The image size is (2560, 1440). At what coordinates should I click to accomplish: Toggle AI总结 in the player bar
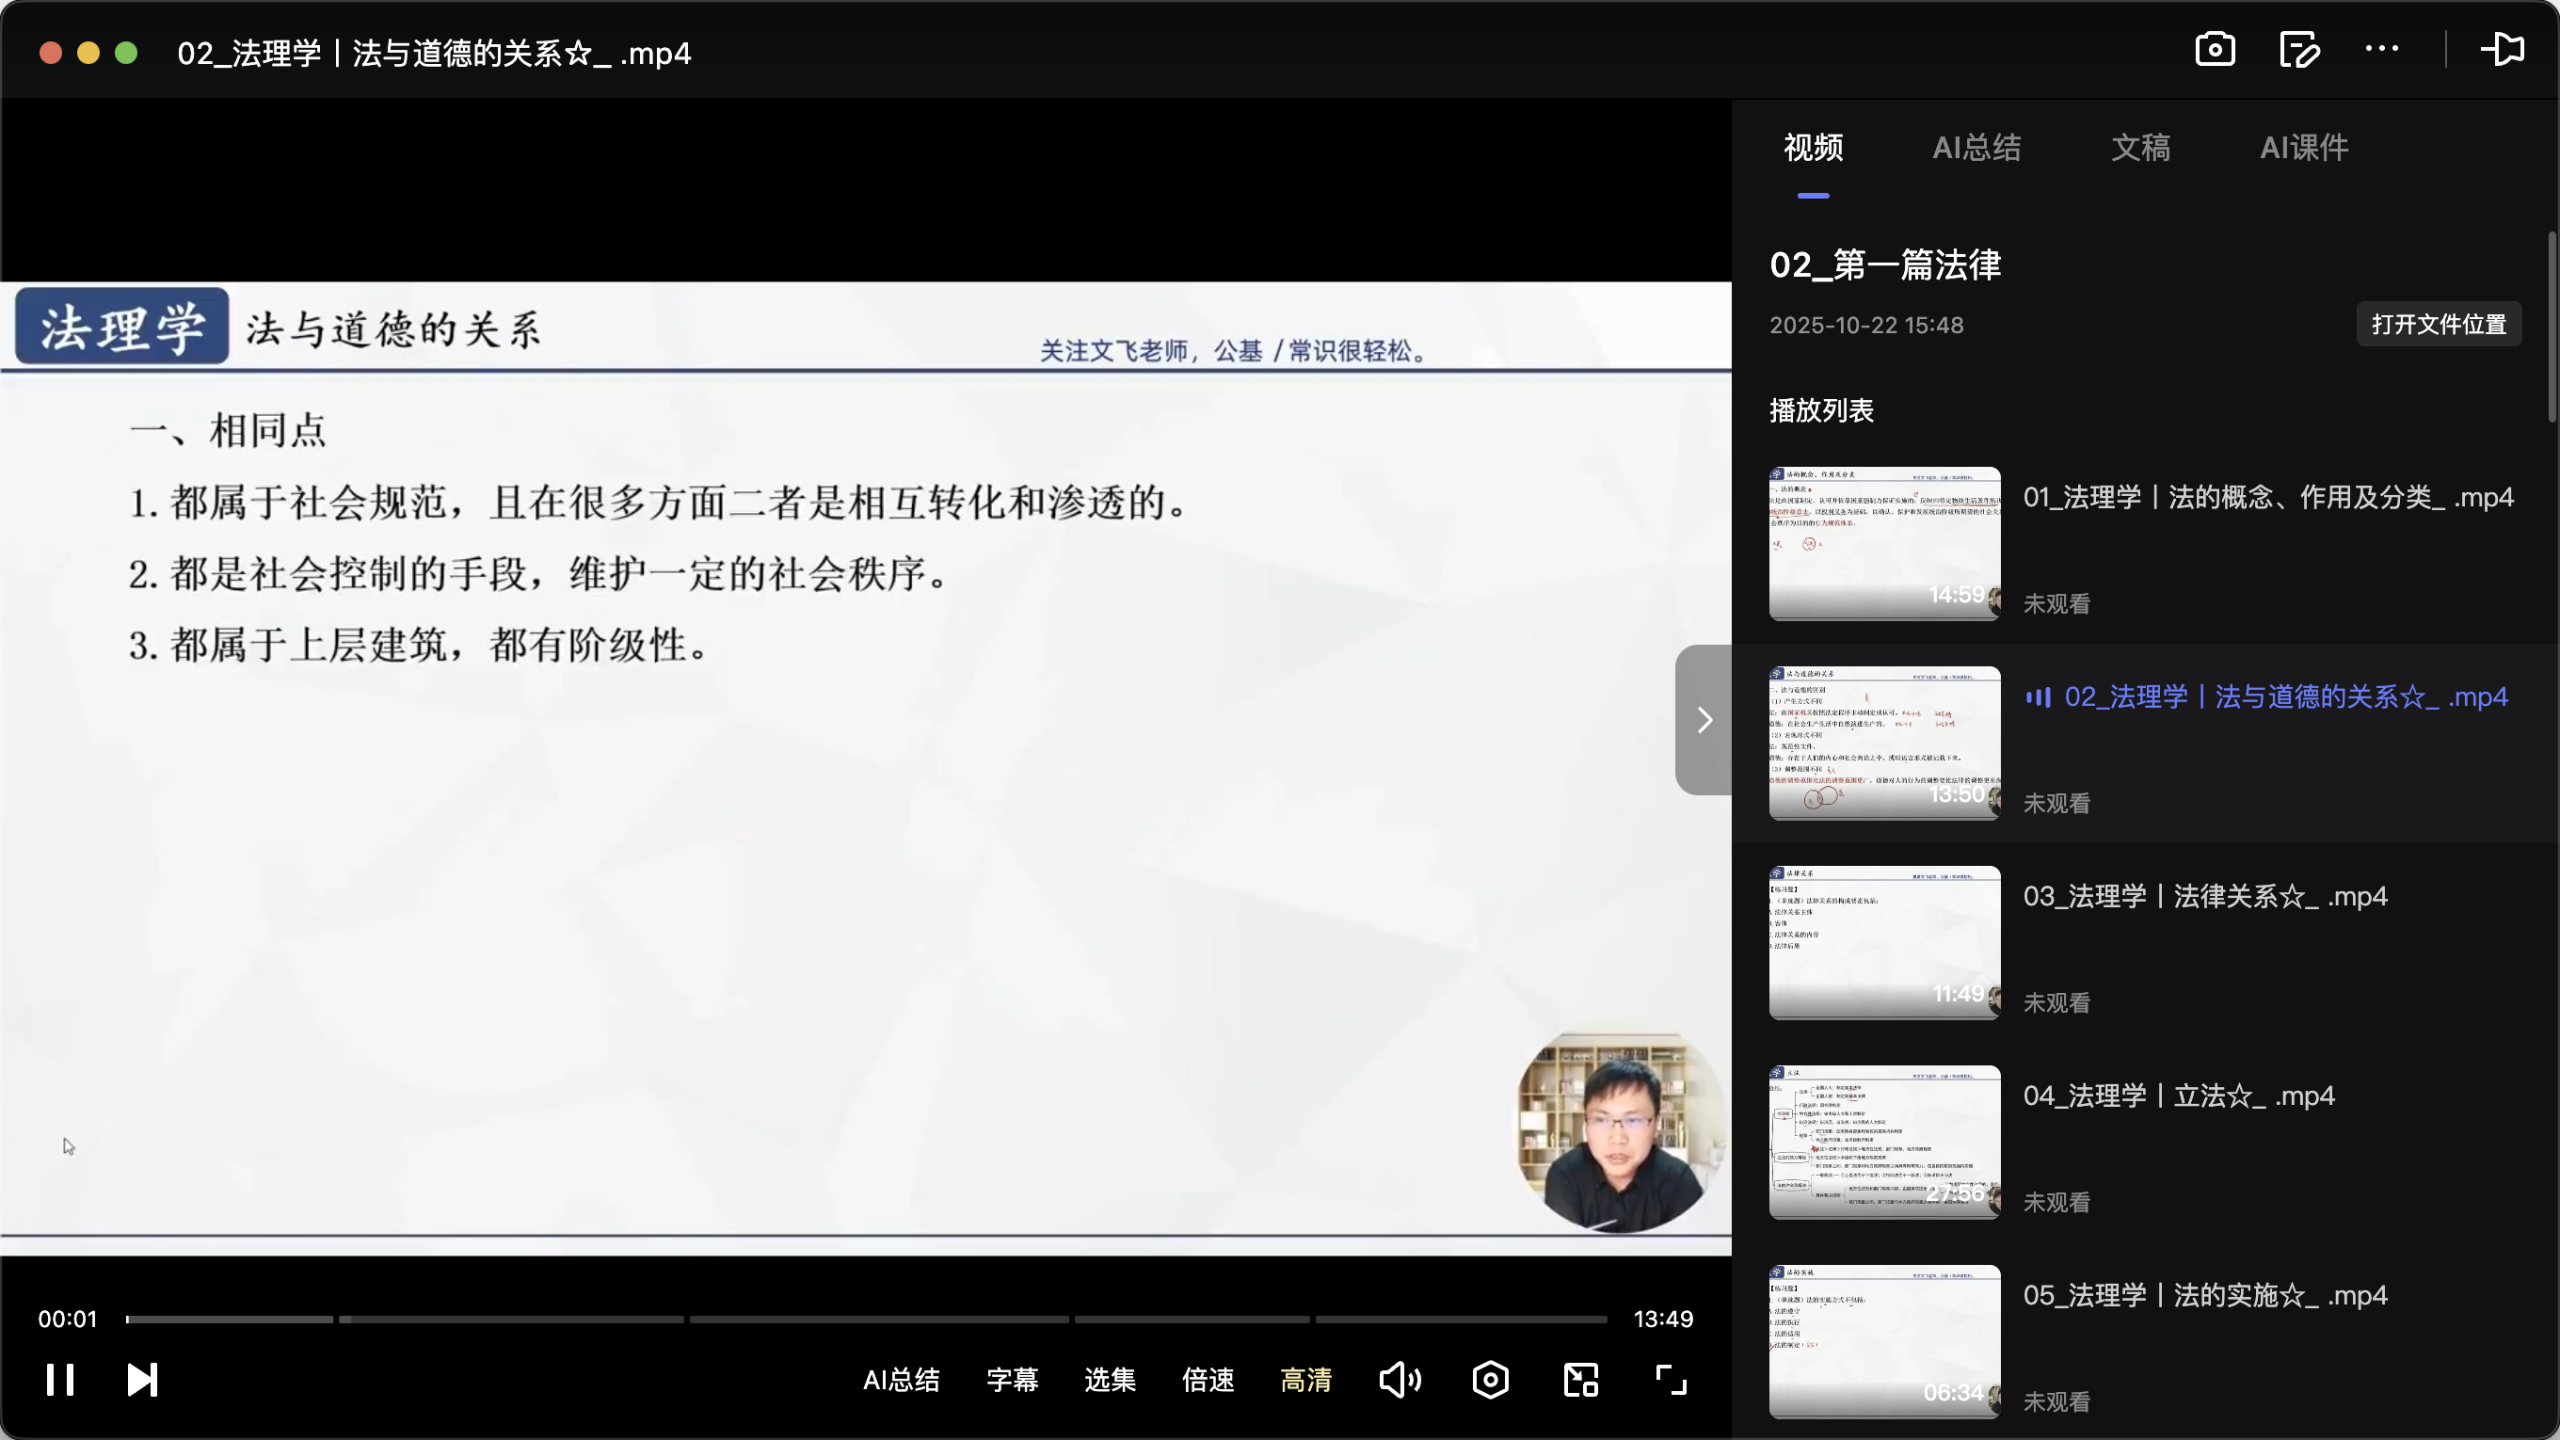[x=901, y=1380]
